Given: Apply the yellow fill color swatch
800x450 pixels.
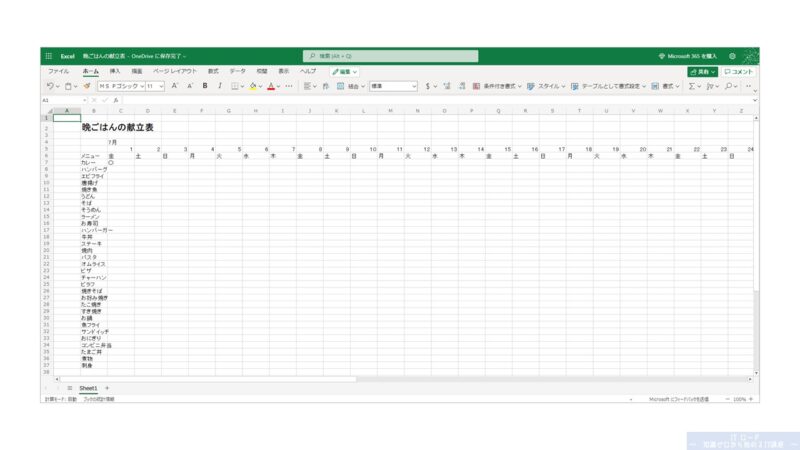Looking at the screenshot, I should [x=253, y=86].
